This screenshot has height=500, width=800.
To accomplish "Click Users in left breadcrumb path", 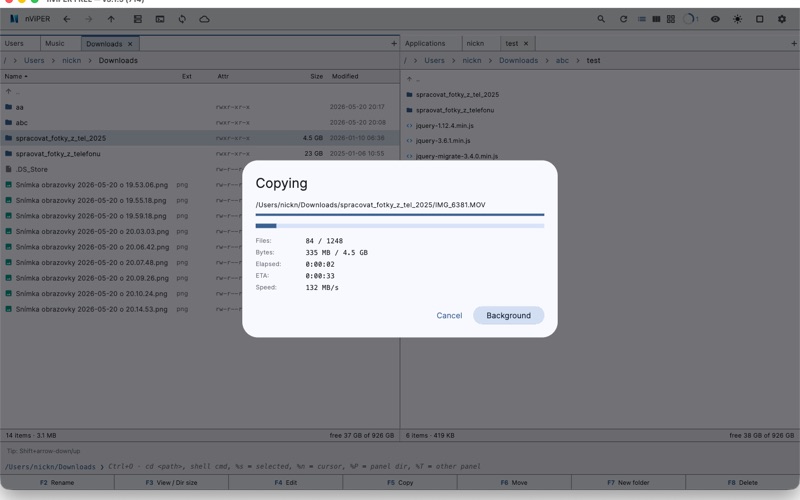I will 34,60.
